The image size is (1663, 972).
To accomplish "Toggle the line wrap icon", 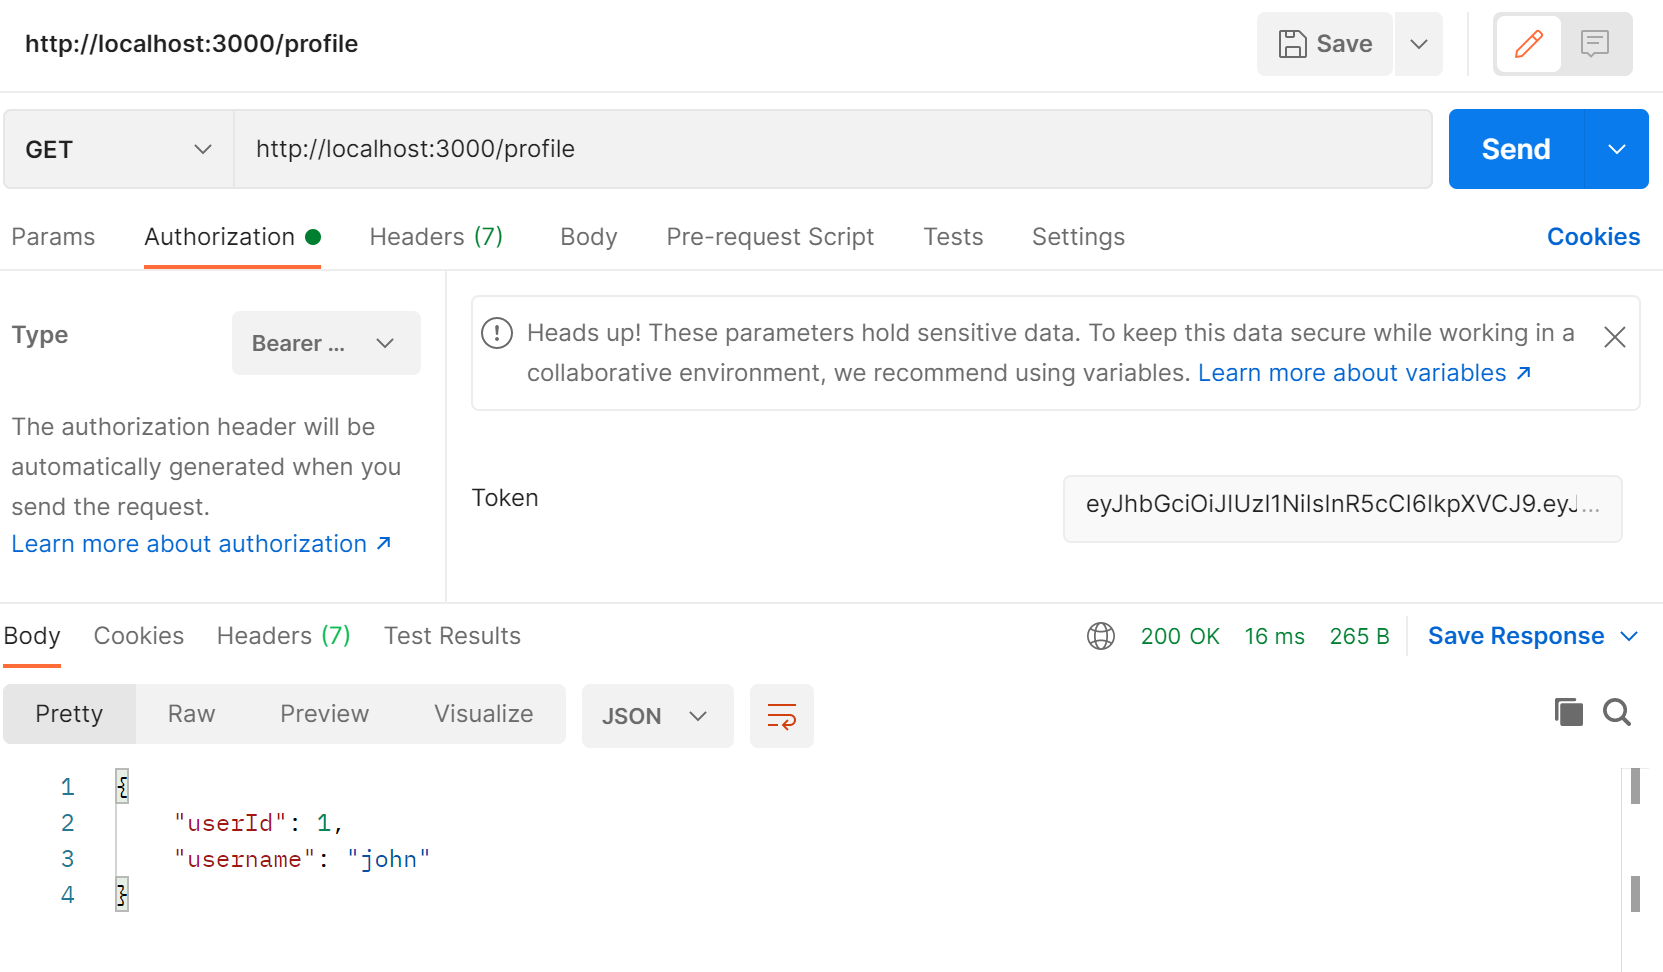I will 781,716.
